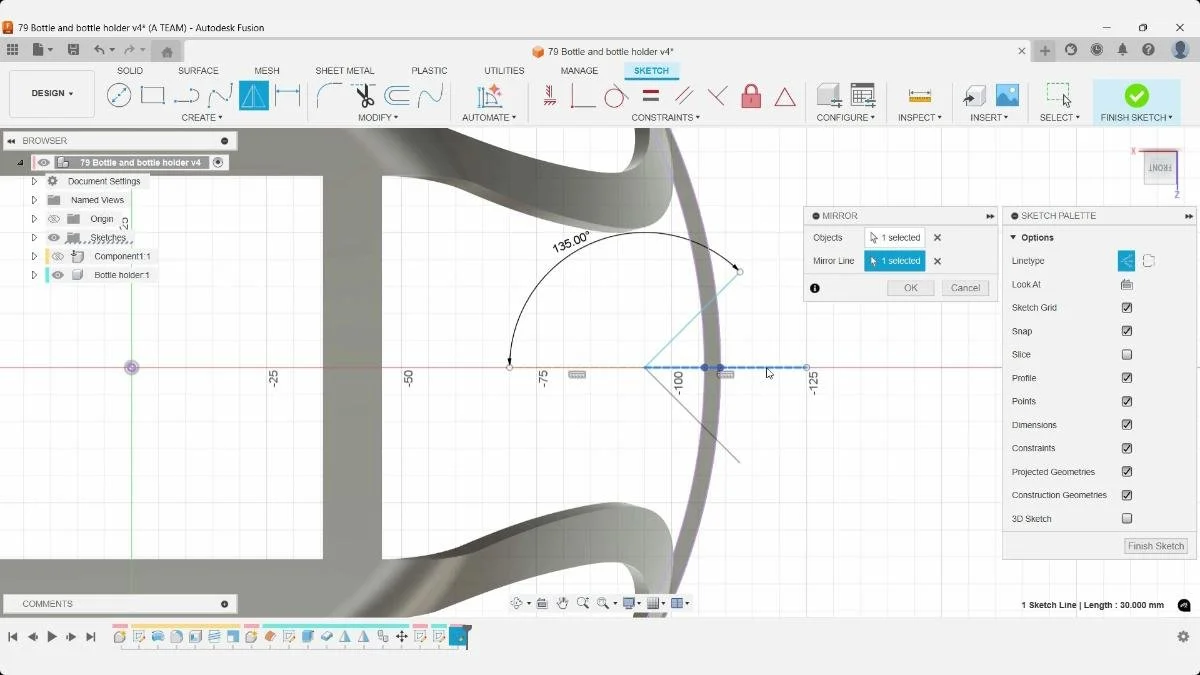Click the FRONT face of ViewCube
1200x675 pixels.
[x=1159, y=168]
